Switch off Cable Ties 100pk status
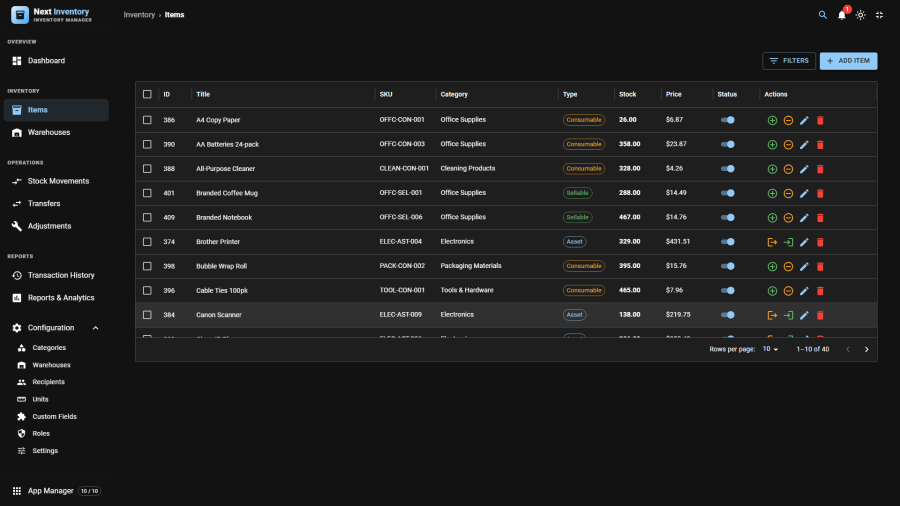 tap(727, 291)
